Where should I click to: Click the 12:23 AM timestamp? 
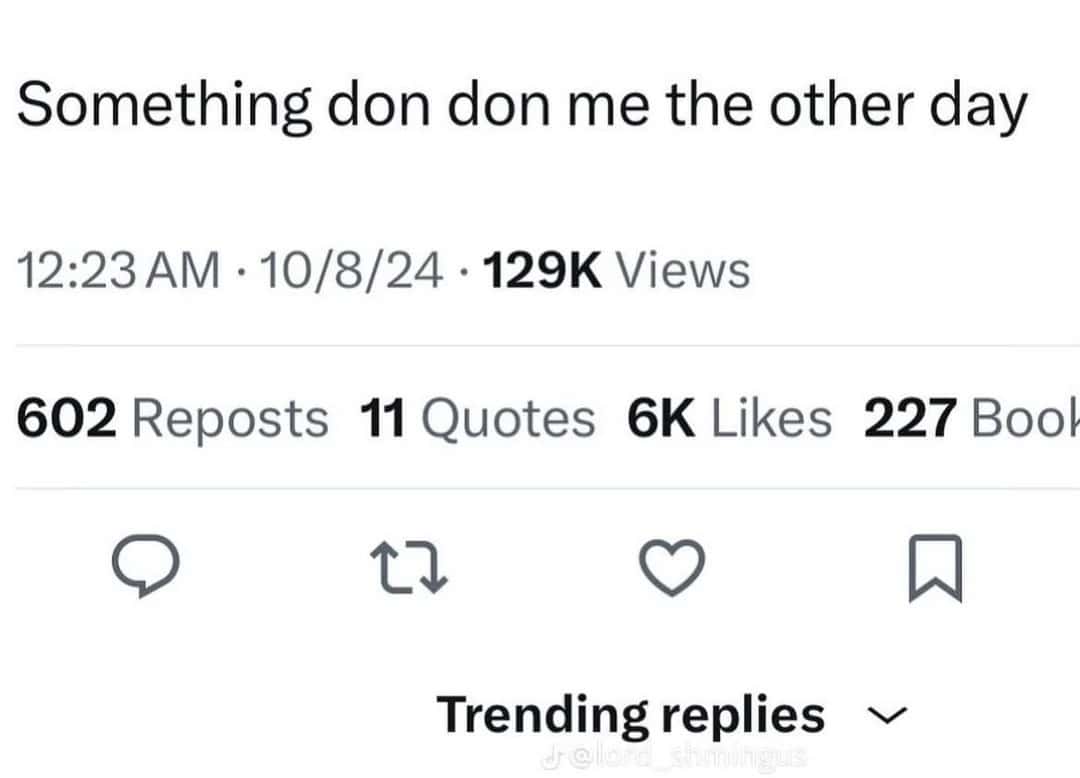coord(119,270)
